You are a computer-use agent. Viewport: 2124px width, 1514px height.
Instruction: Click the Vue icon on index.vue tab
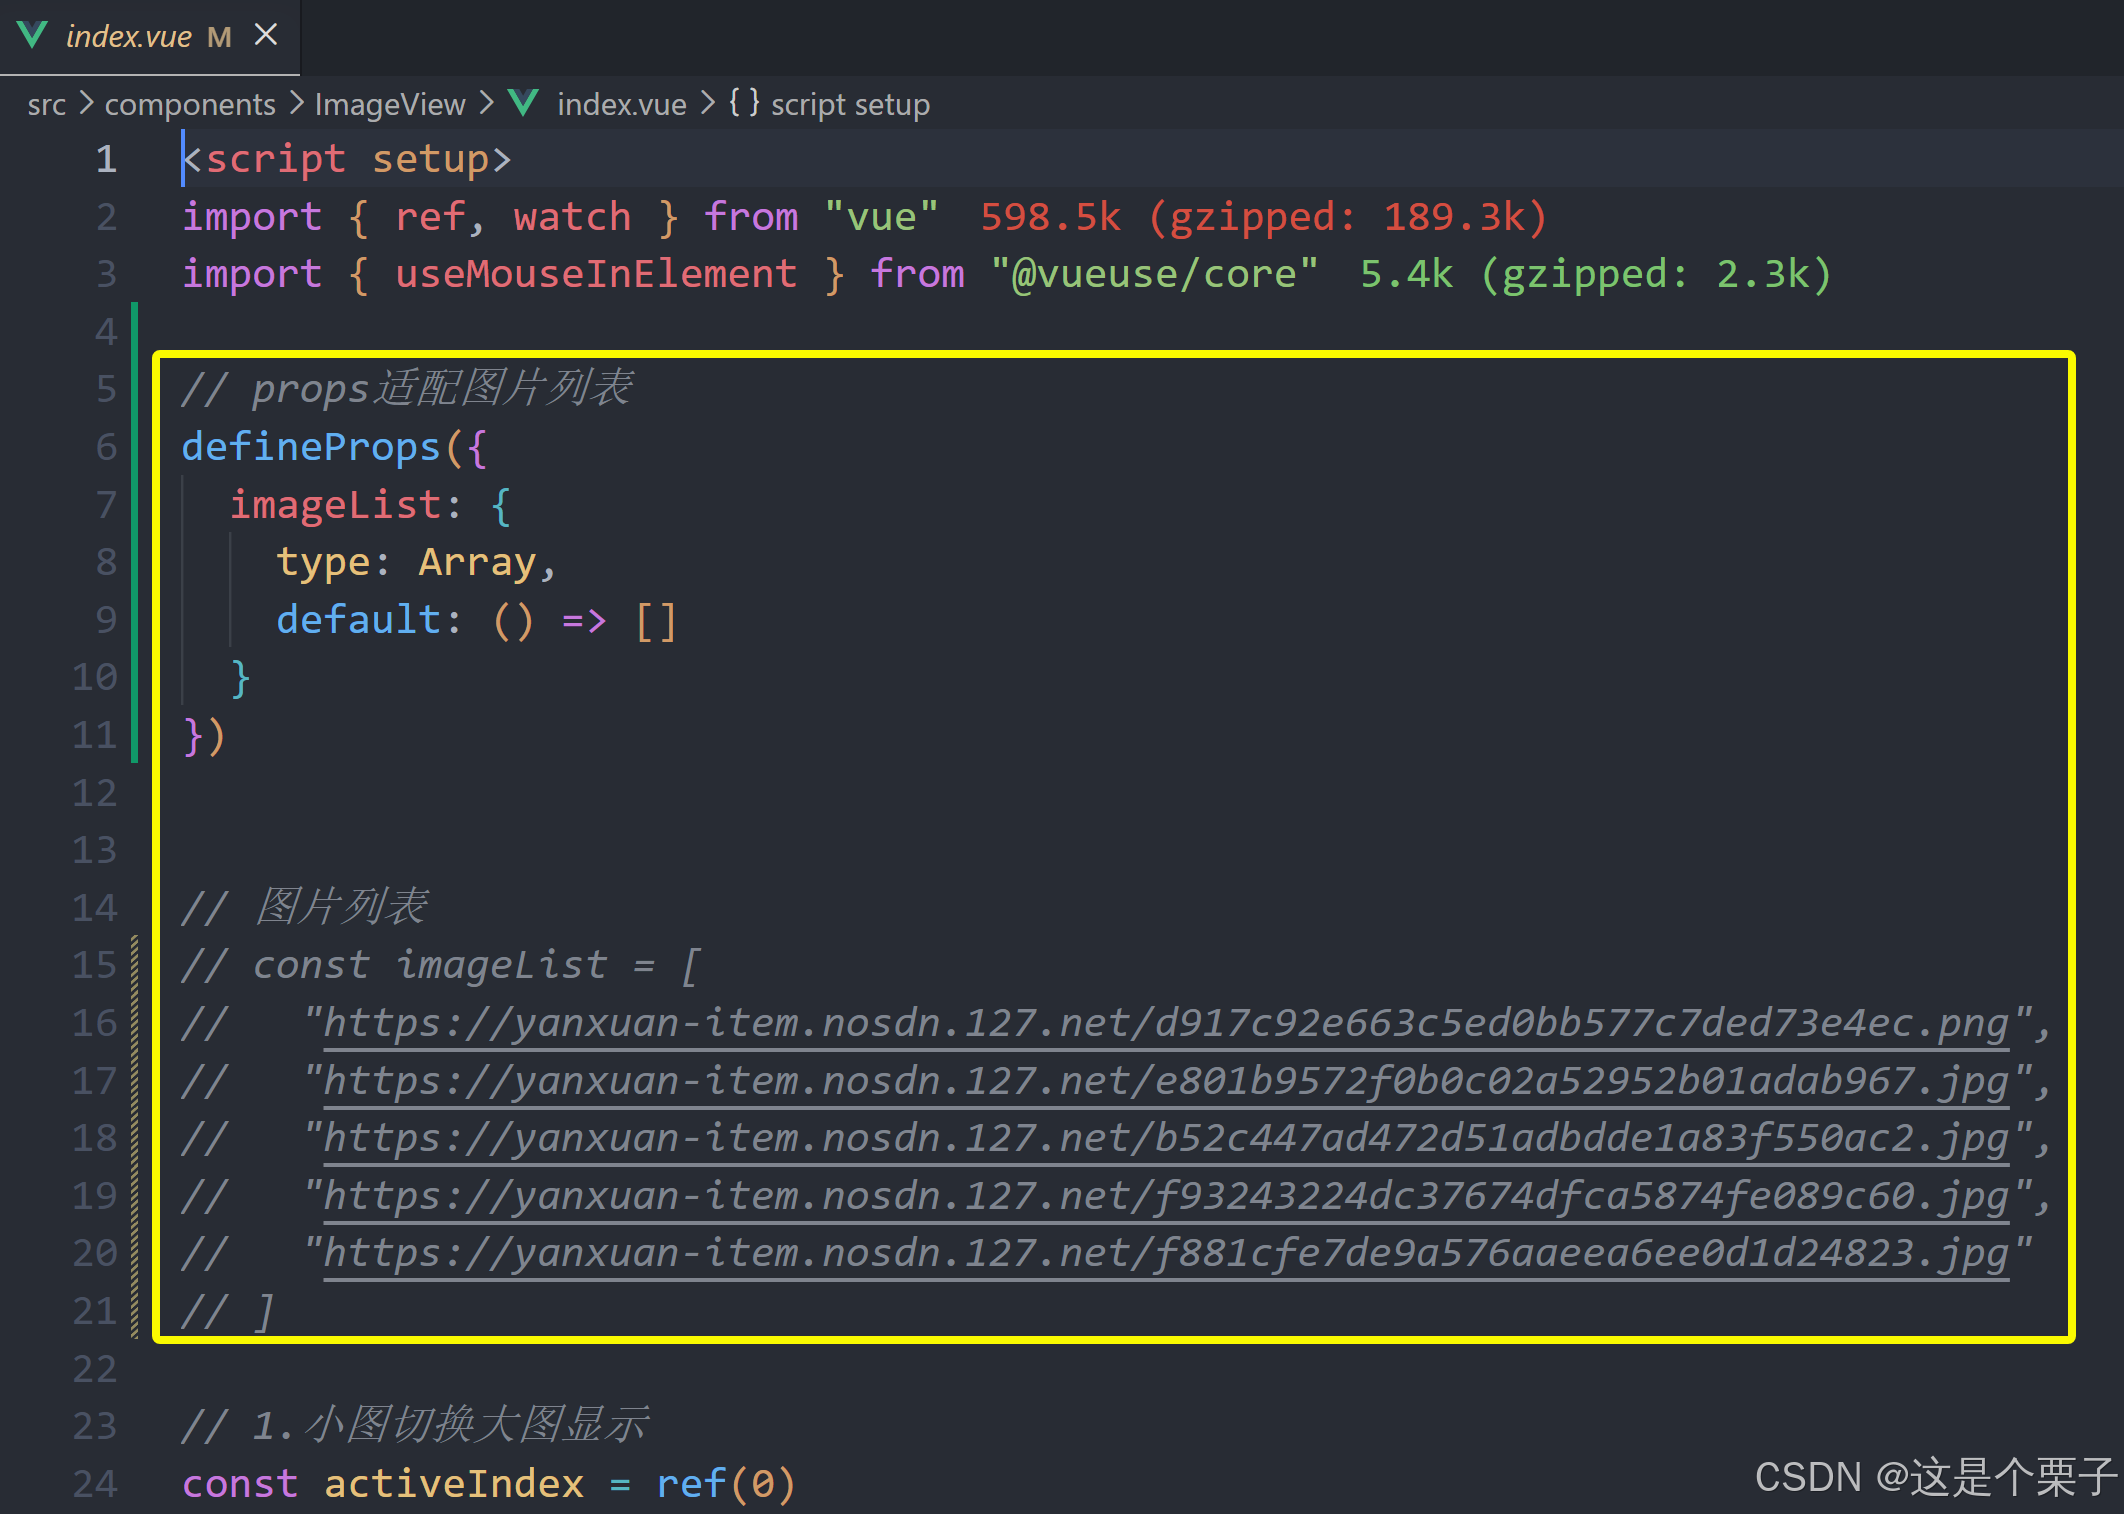tap(32, 36)
